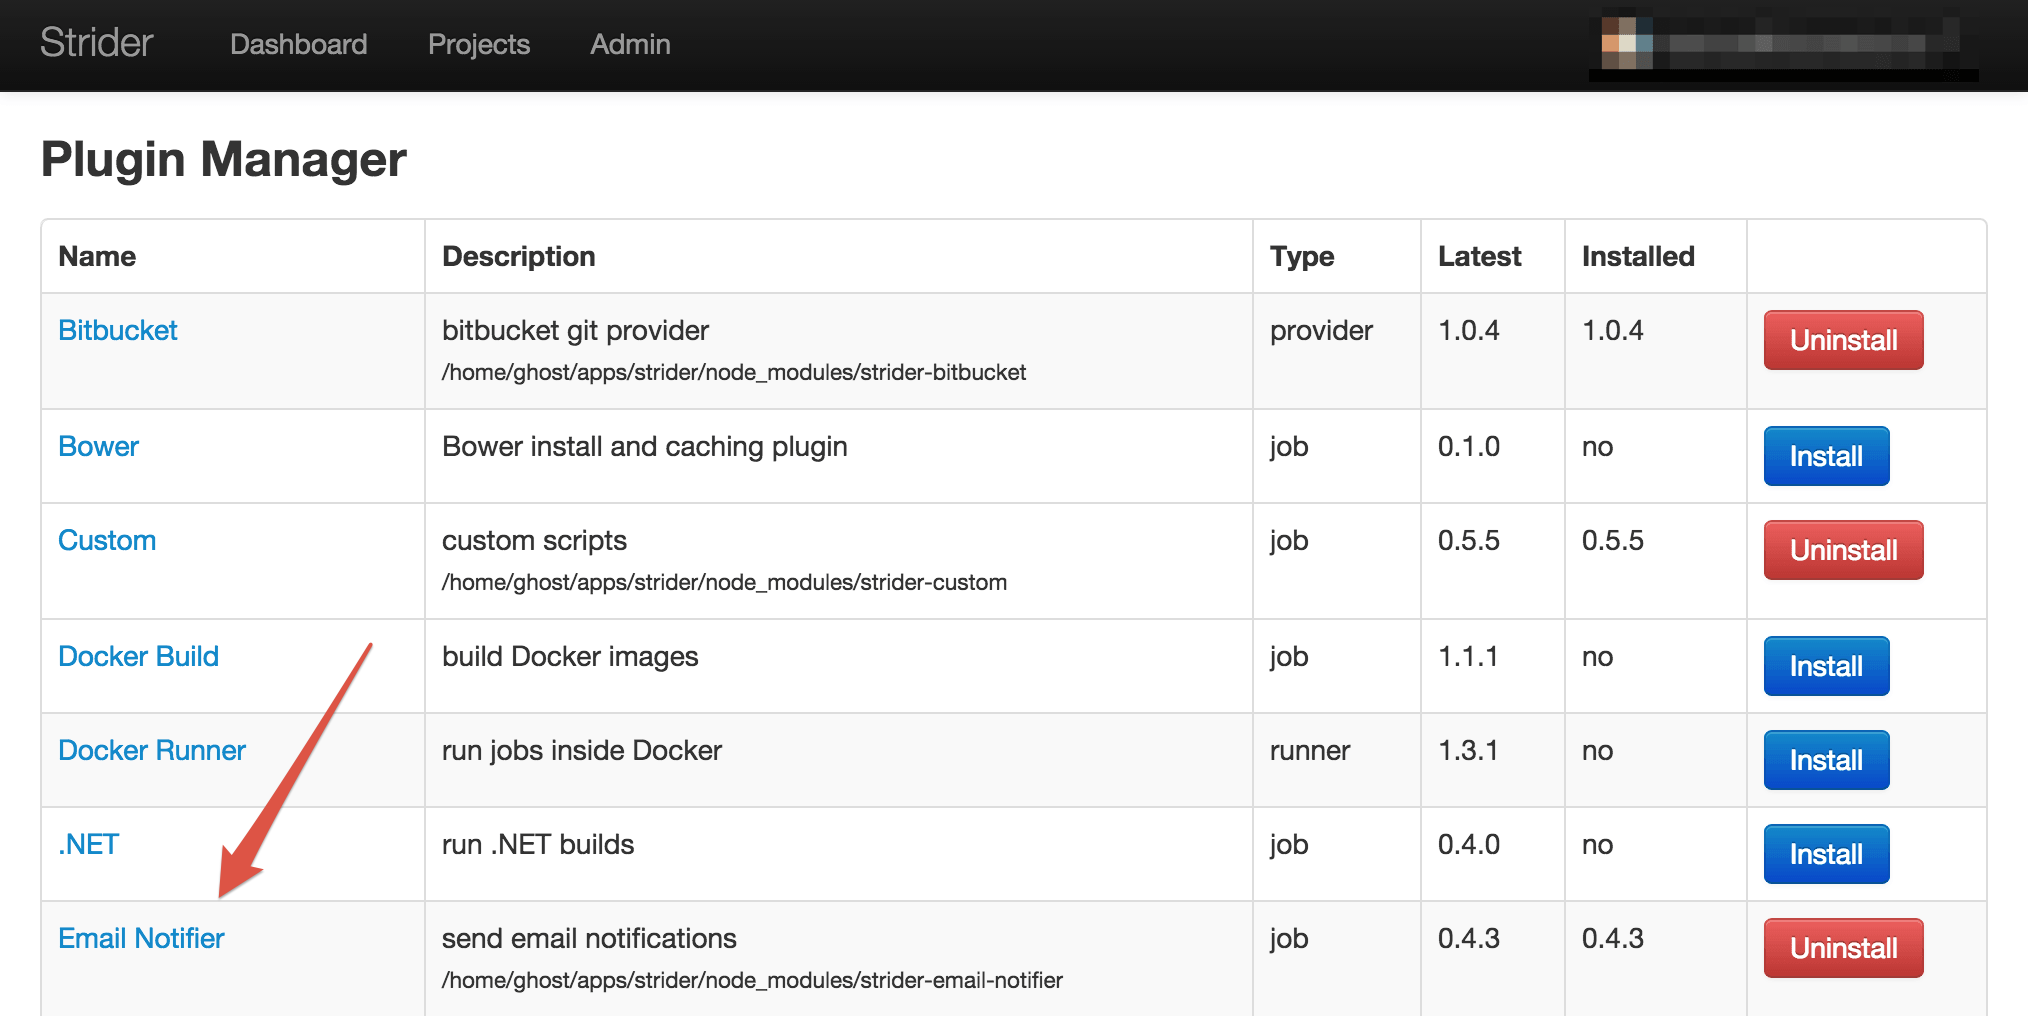This screenshot has height=1016, width=2028.
Task: Select the 'run .NET builds' description
Action: 538,844
